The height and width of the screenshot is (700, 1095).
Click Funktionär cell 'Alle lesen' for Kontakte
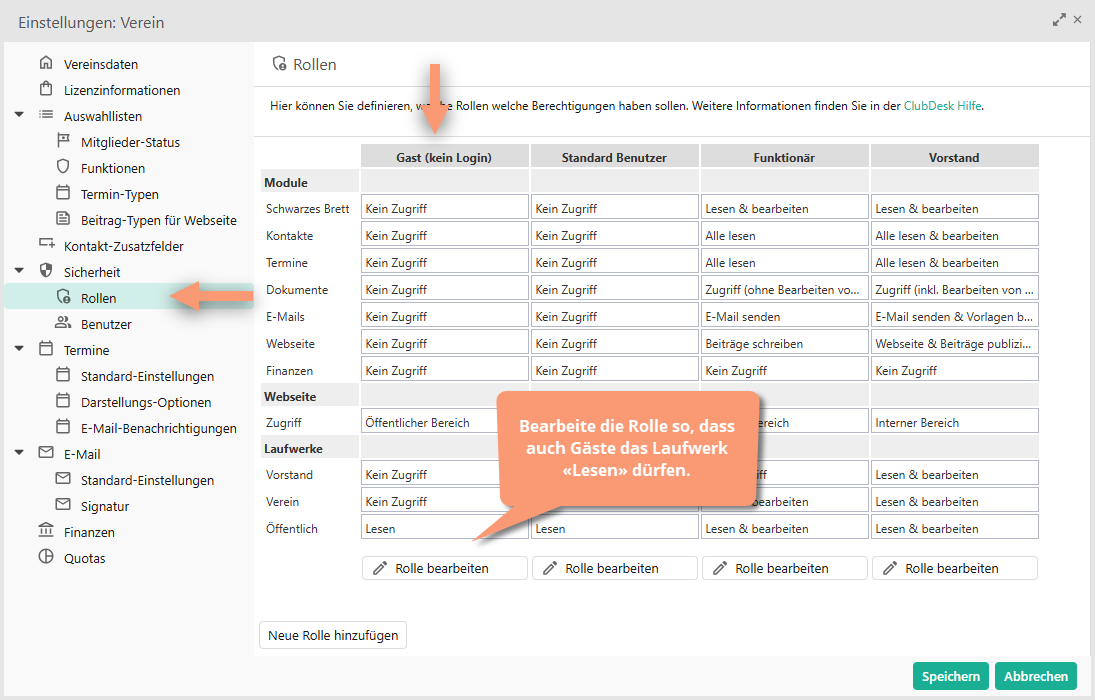[x=784, y=235]
